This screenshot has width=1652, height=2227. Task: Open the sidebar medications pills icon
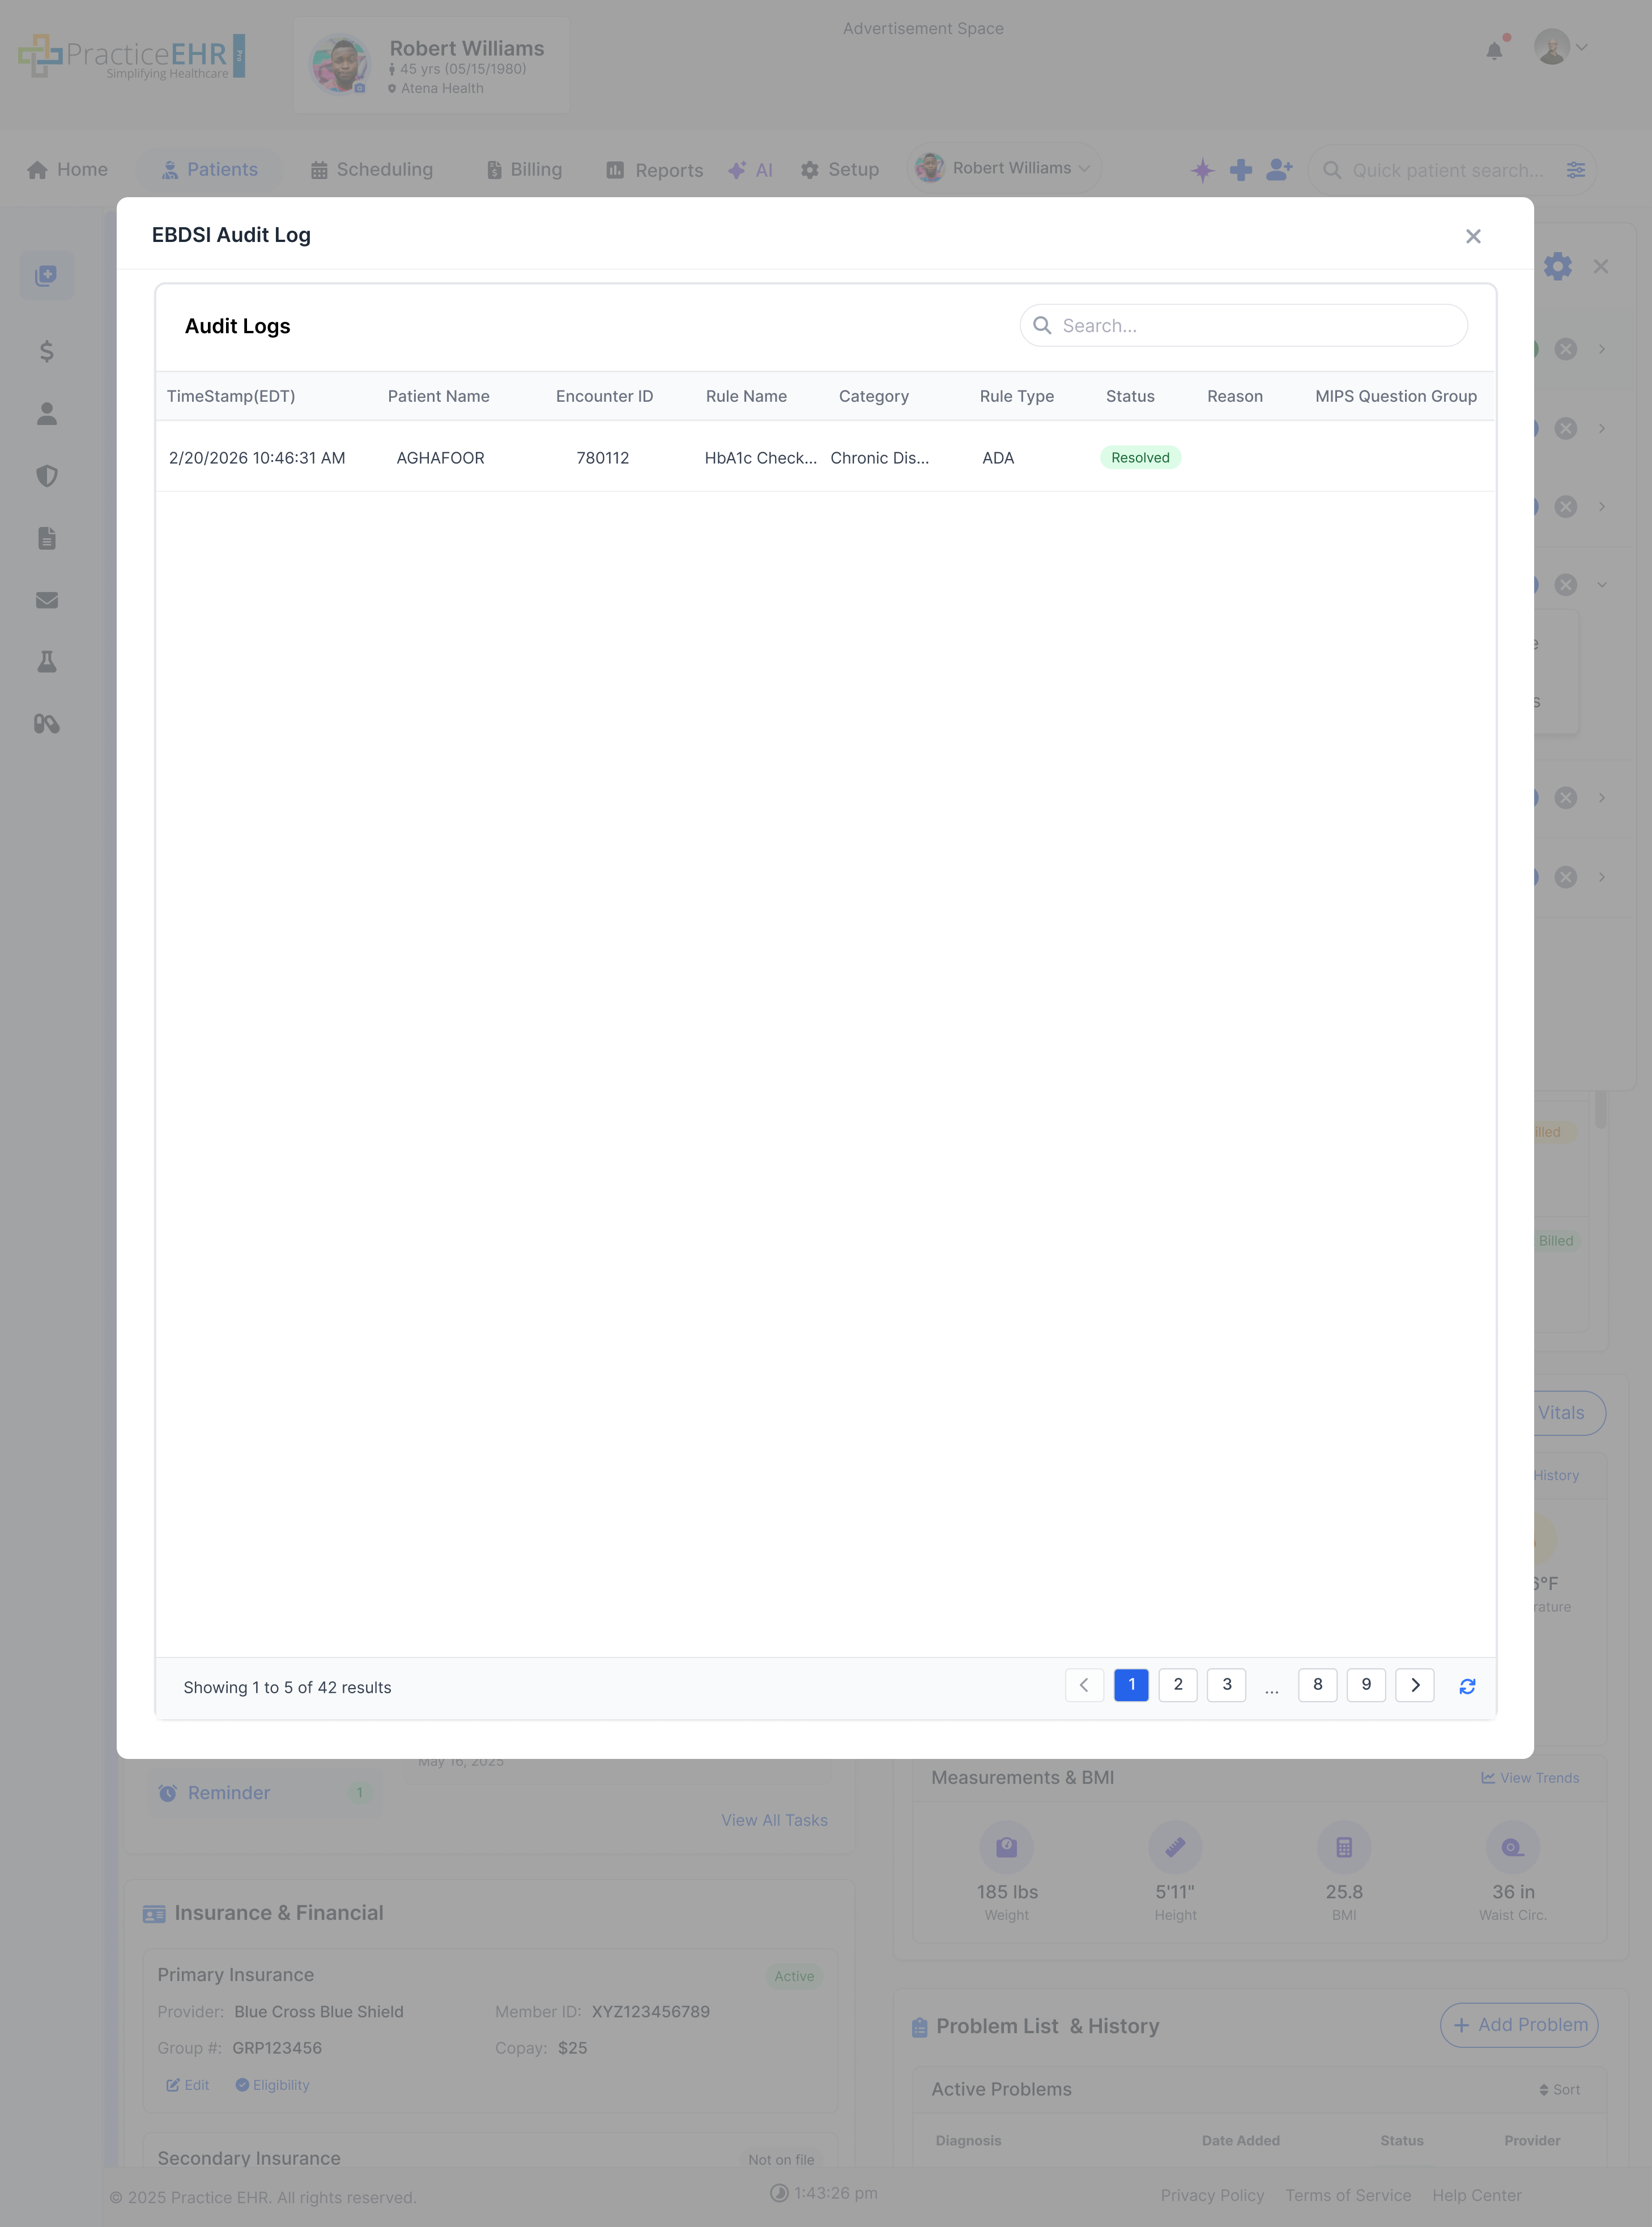pos(46,723)
